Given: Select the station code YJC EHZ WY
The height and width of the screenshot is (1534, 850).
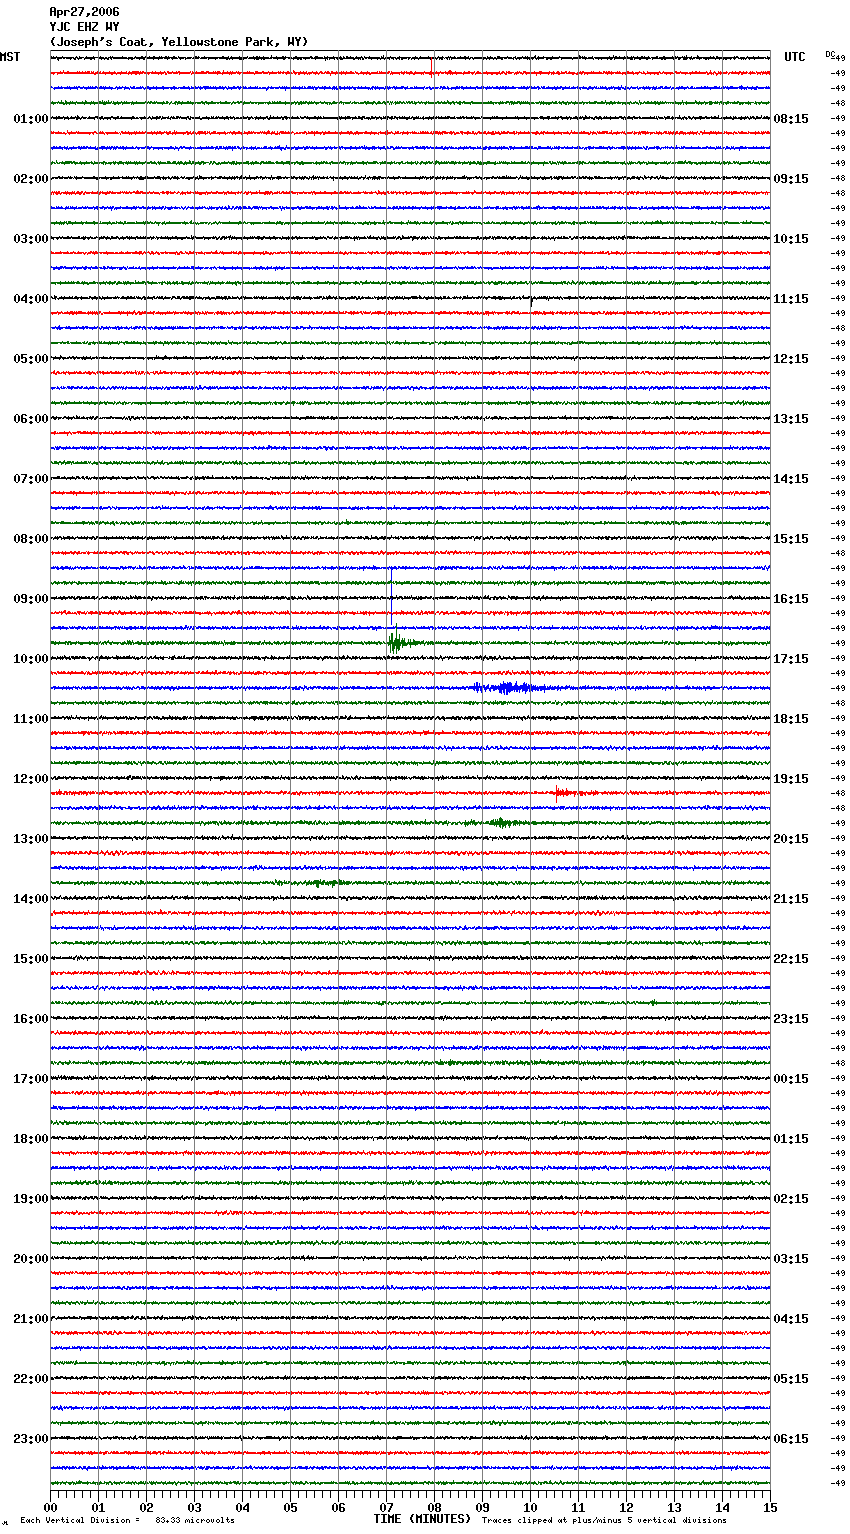Looking at the screenshot, I should coord(84,27).
